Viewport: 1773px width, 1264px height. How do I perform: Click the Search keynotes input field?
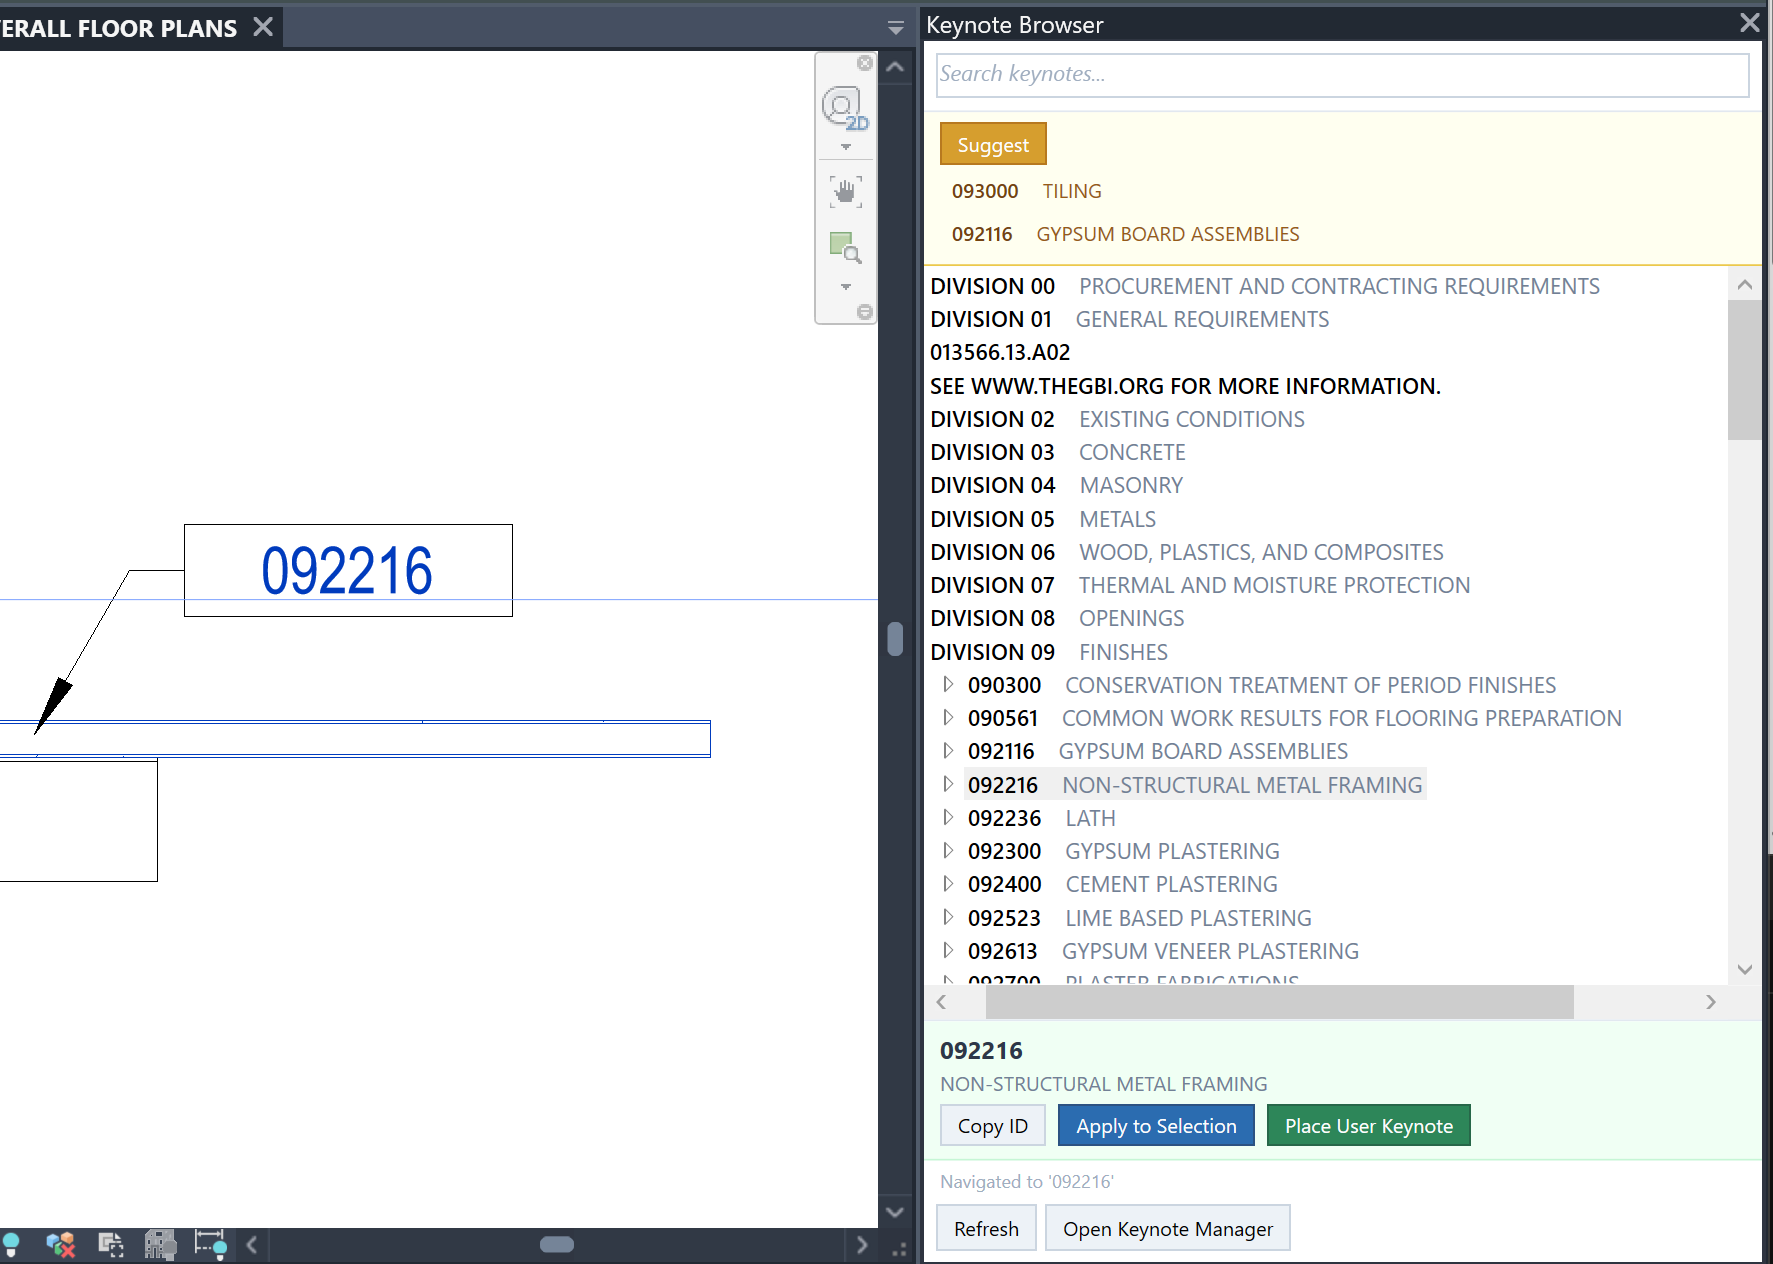[x=1341, y=75]
